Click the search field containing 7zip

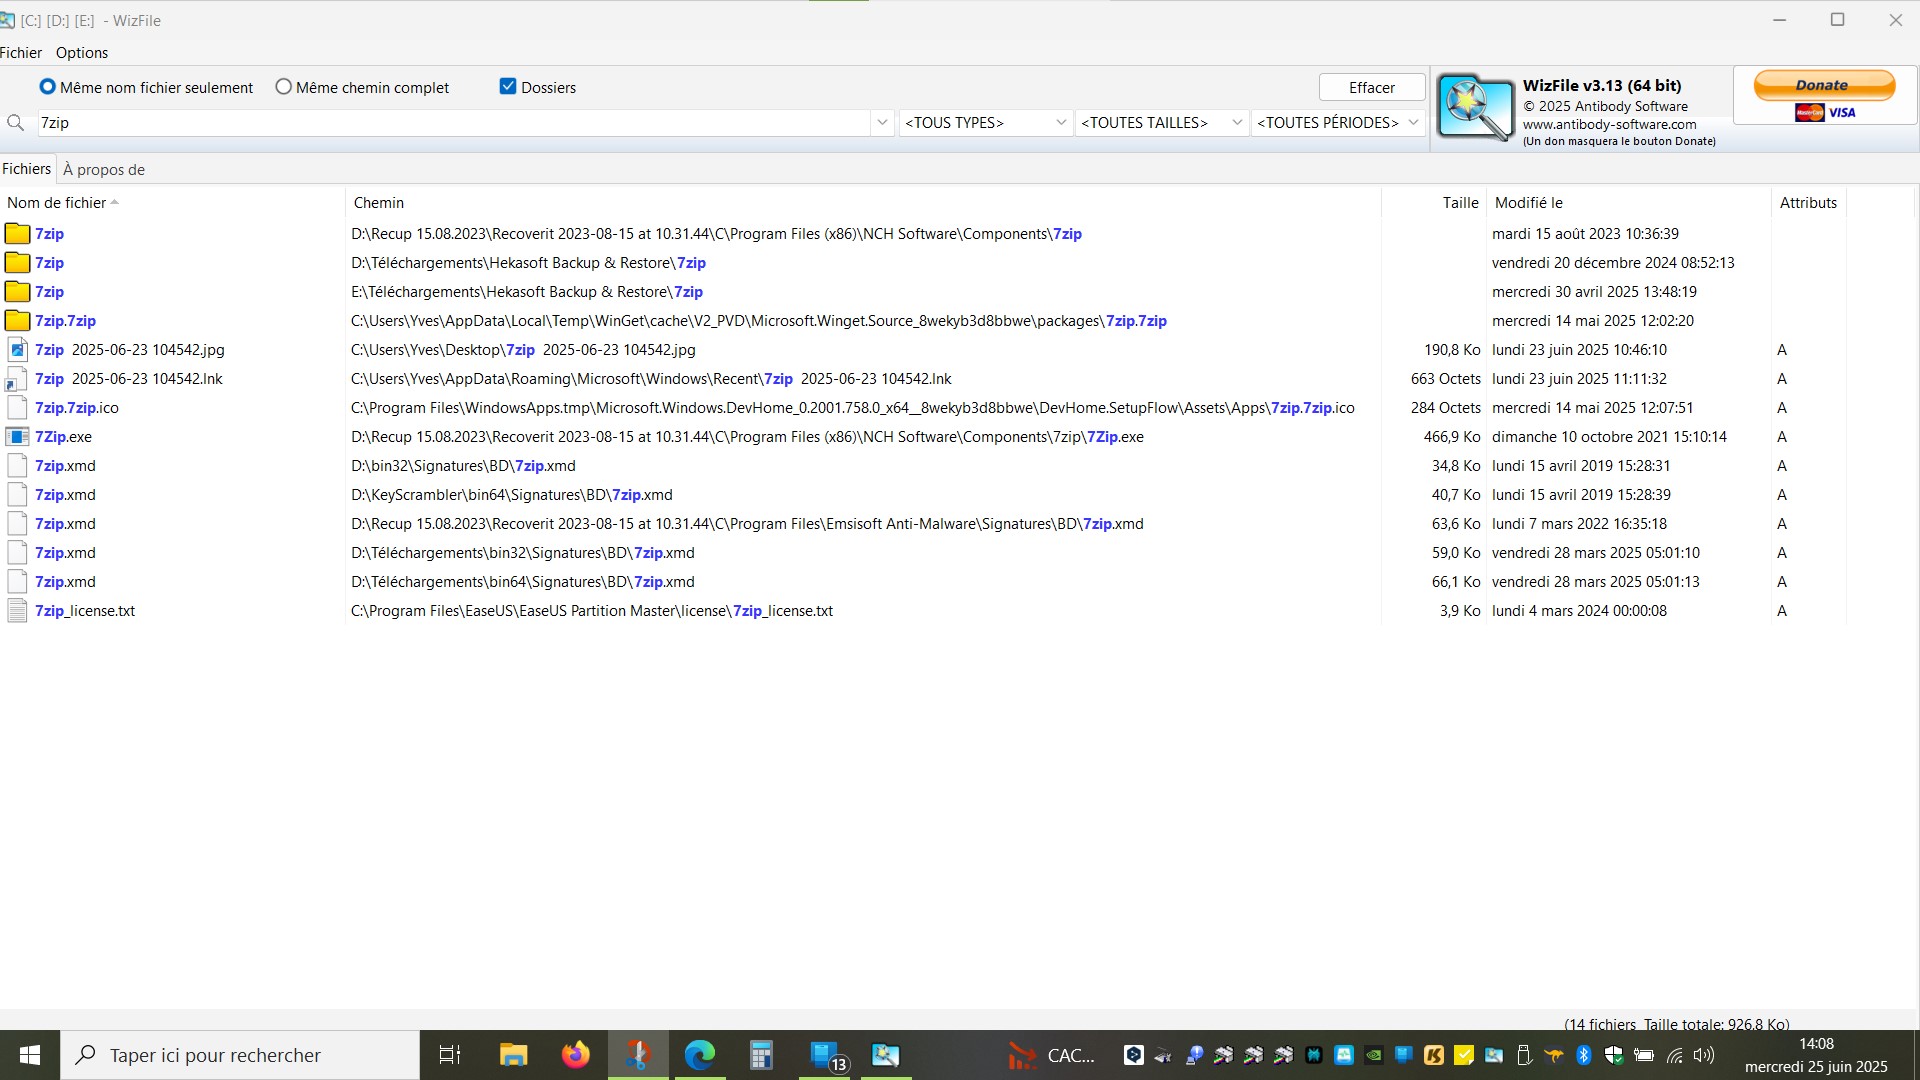coord(454,122)
